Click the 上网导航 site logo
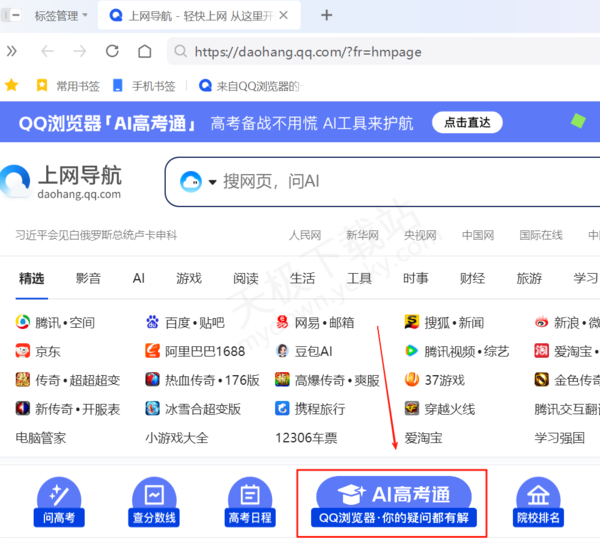The image size is (600, 545). (x=61, y=182)
